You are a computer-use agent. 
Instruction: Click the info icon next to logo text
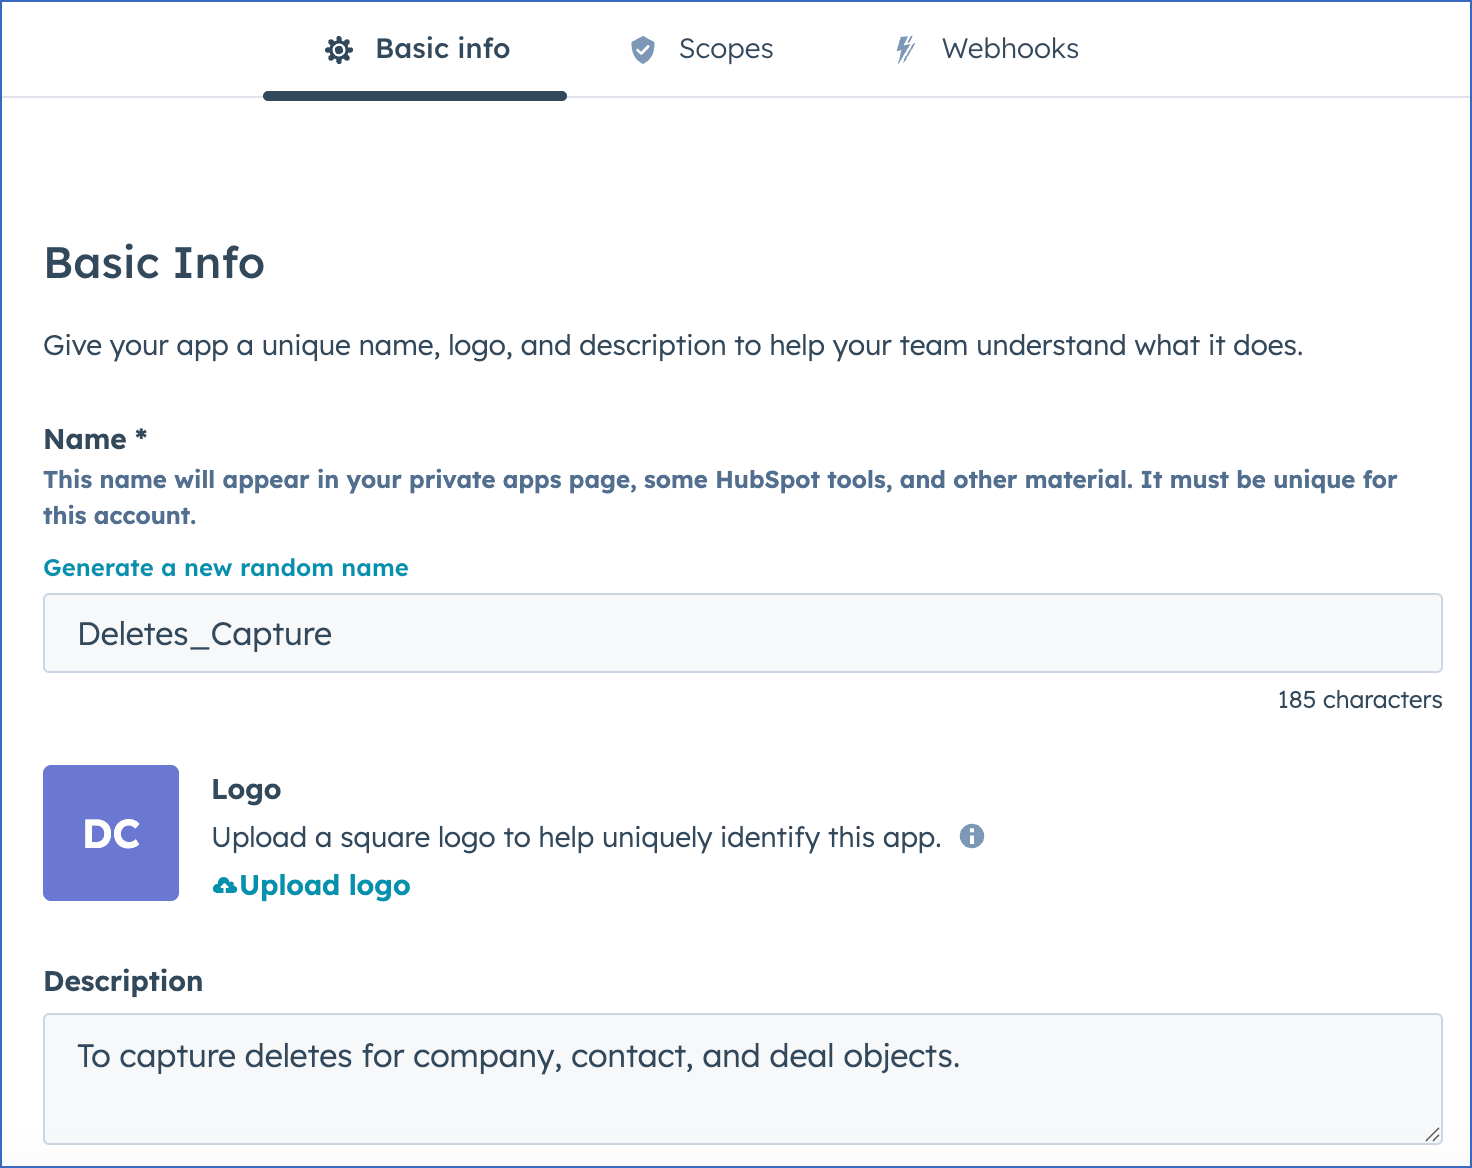(972, 836)
